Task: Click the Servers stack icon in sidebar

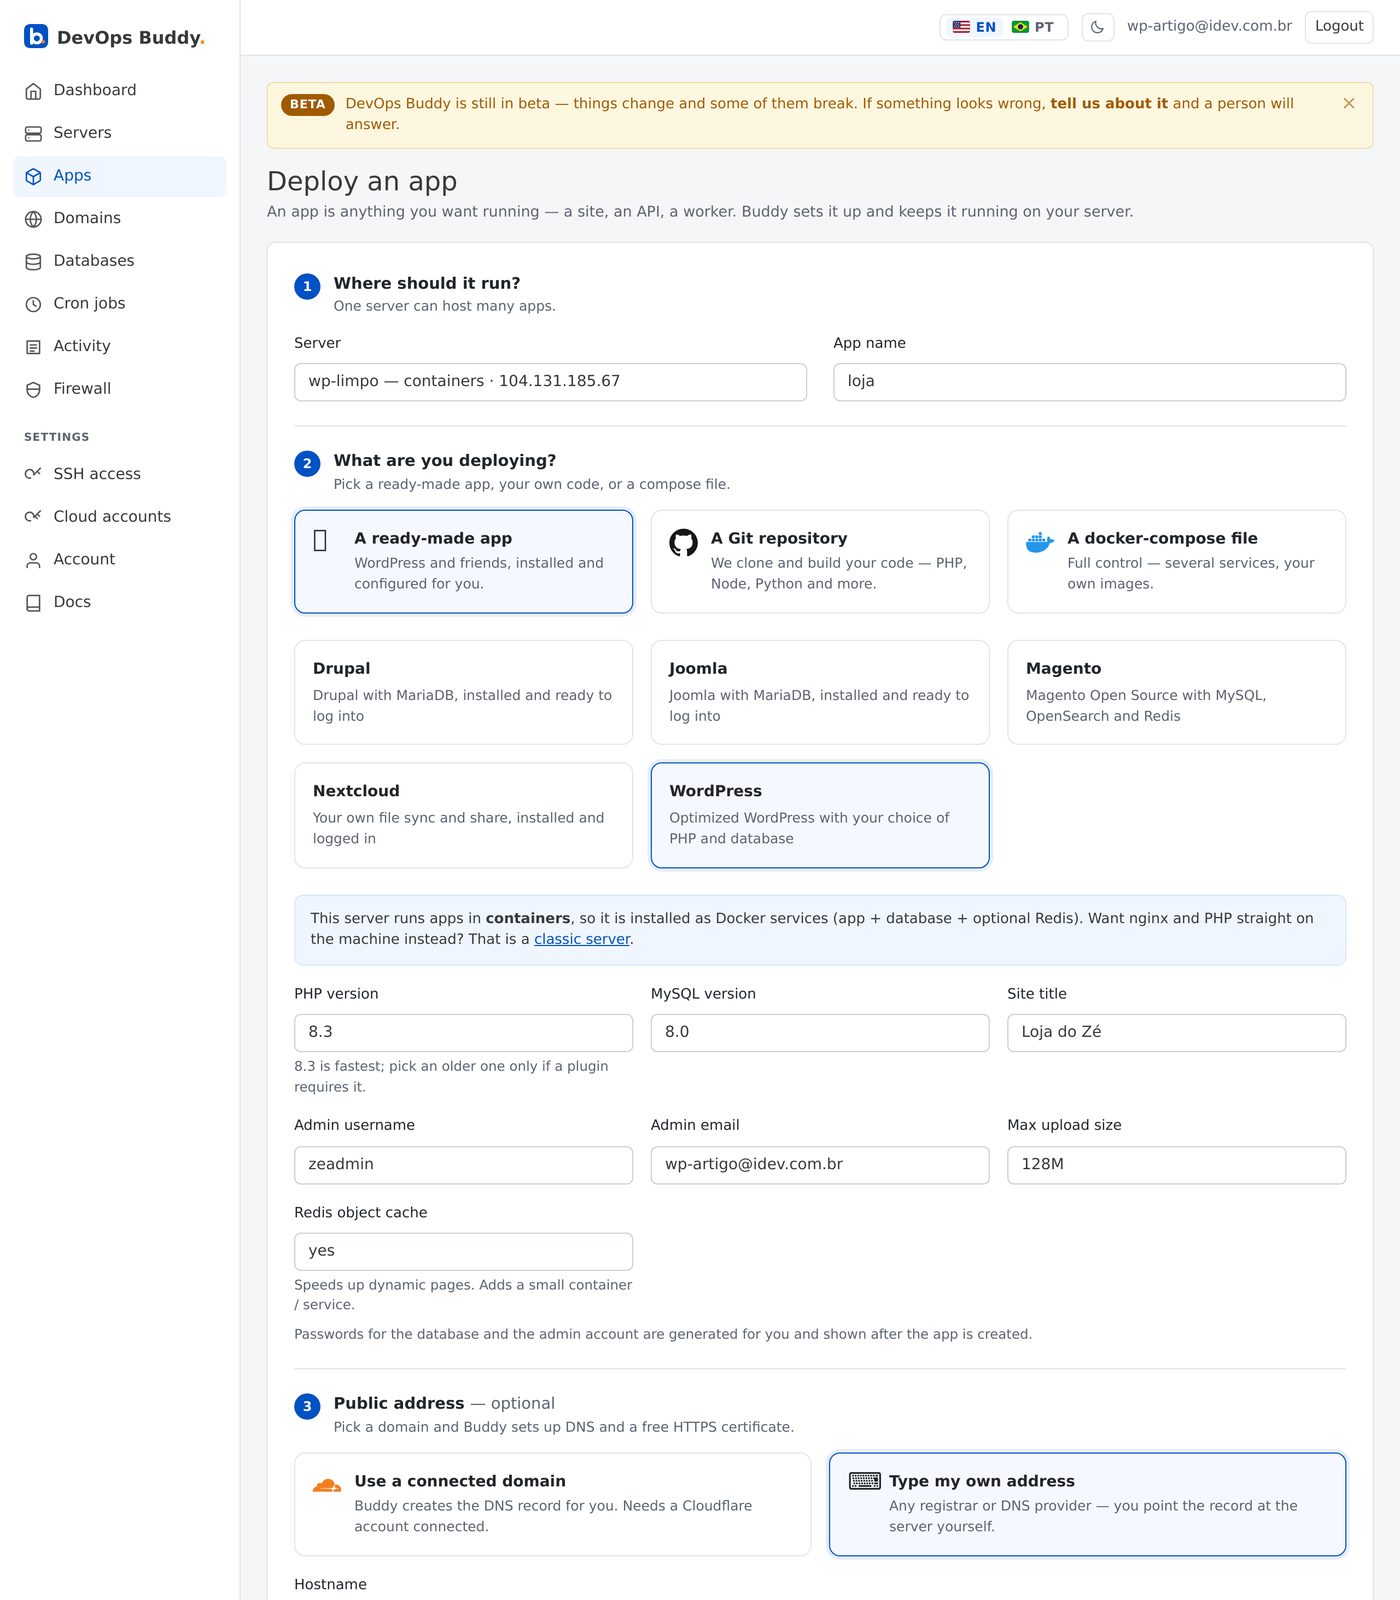Action: (x=33, y=133)
